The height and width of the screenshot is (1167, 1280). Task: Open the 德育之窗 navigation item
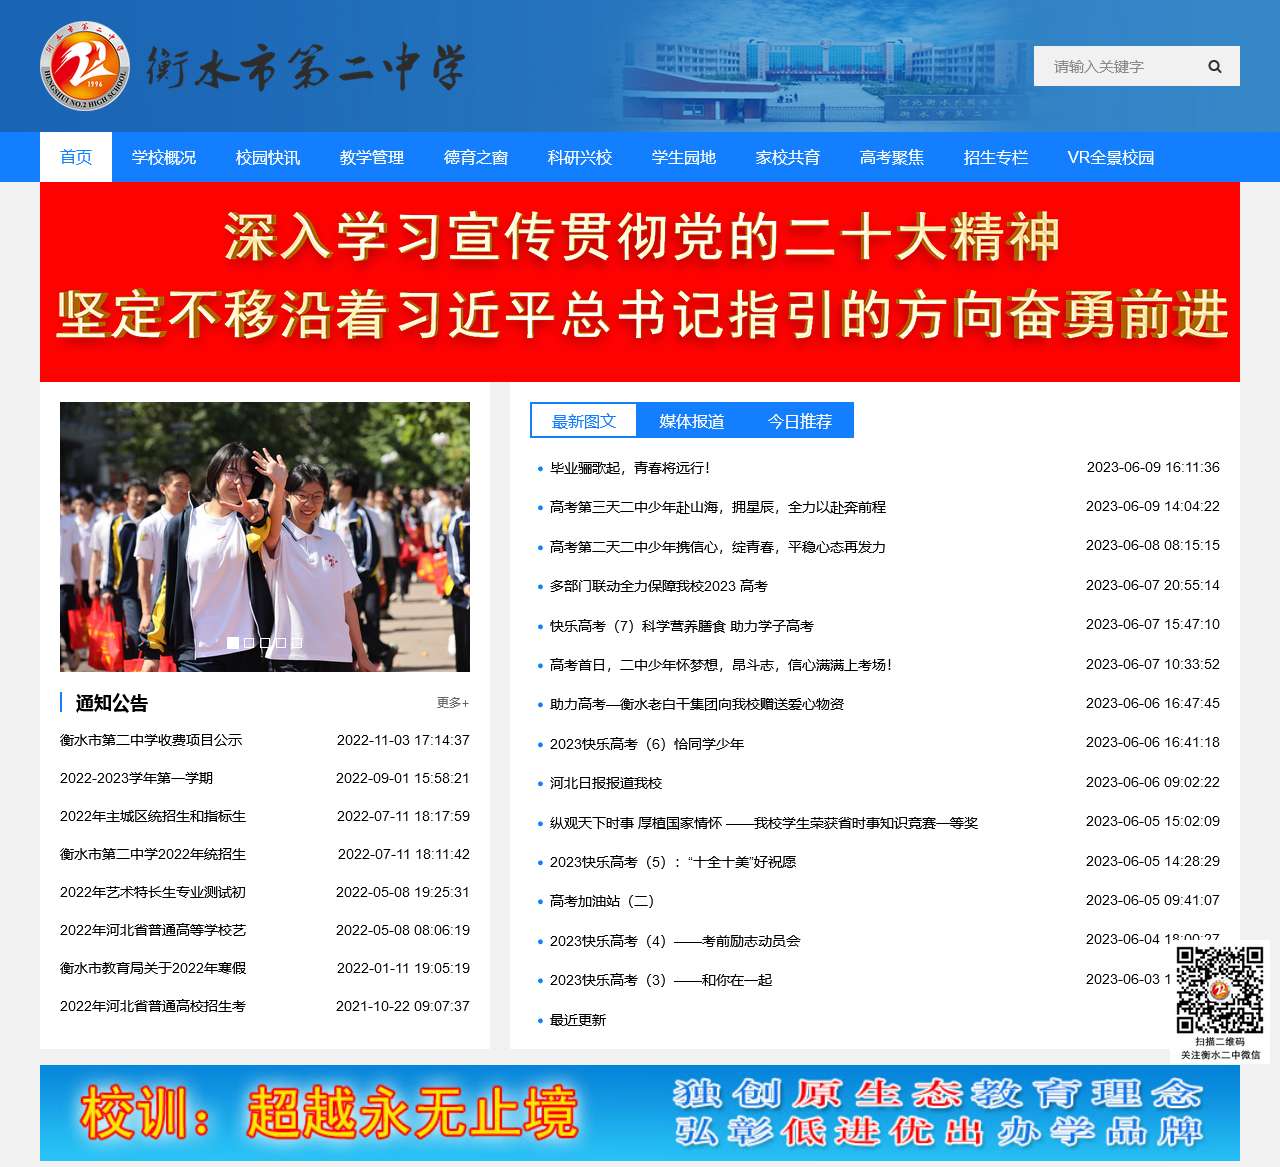coord(476,157)
